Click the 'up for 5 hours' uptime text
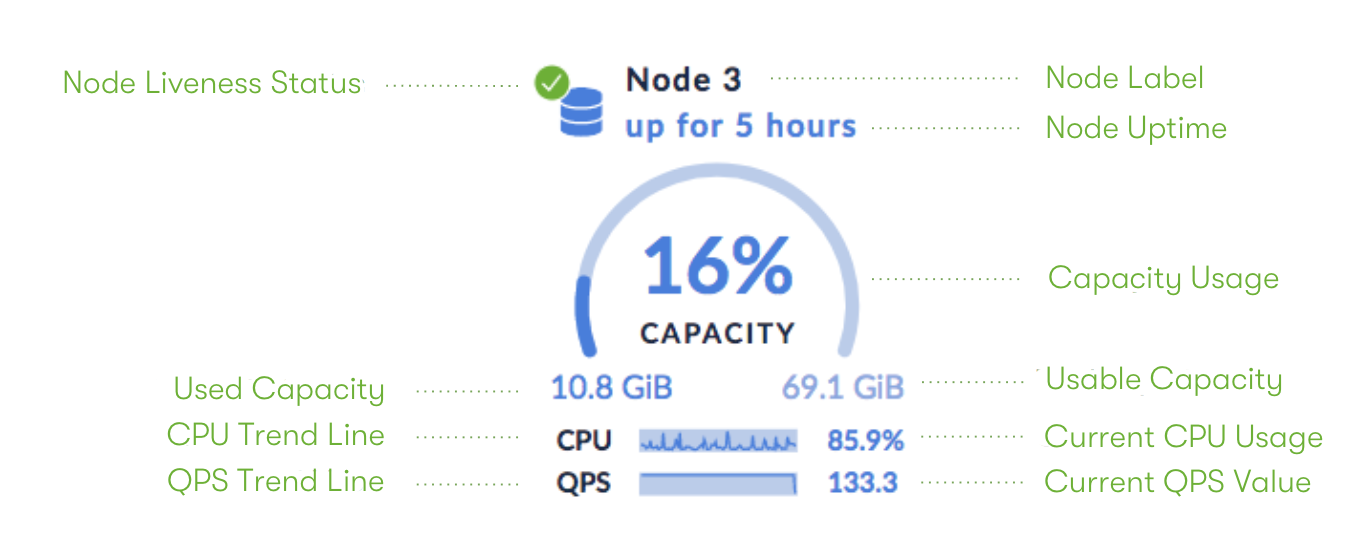The height and width of the screenshot is (548, 1348). coord(741,127)
